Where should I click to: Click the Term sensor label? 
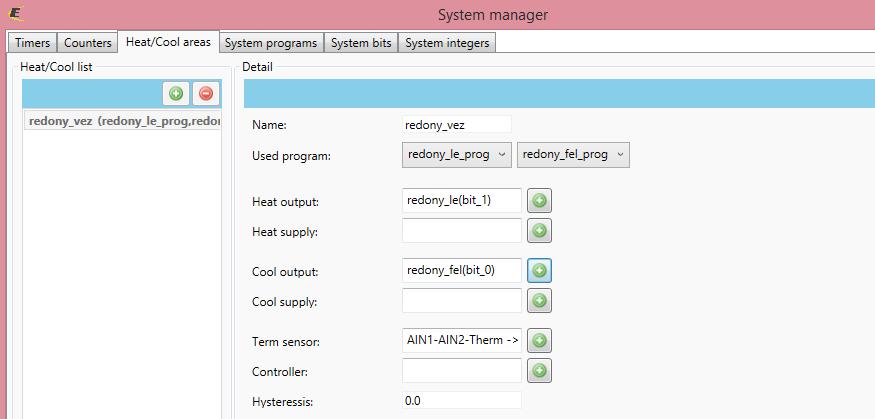pyautogui.click(x=286, y=341)
